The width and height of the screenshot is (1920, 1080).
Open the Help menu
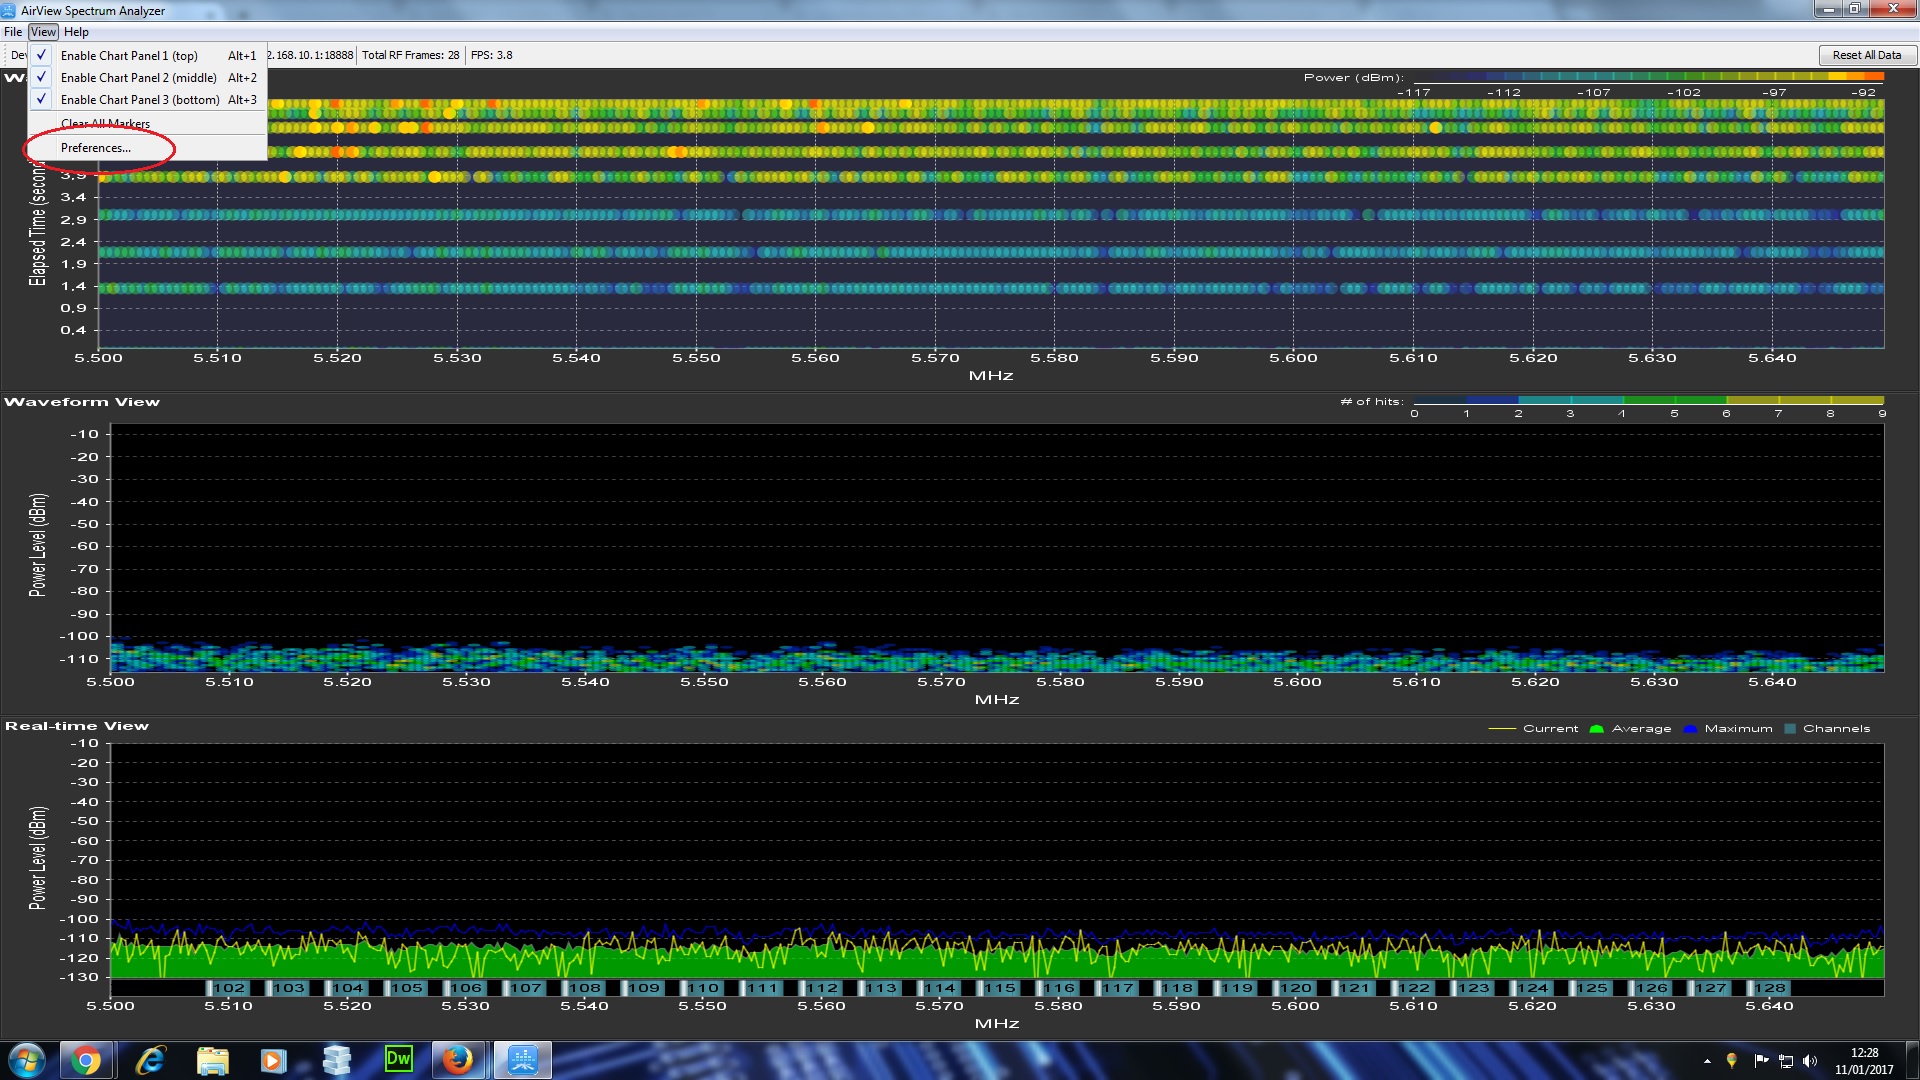coord(76,32)
